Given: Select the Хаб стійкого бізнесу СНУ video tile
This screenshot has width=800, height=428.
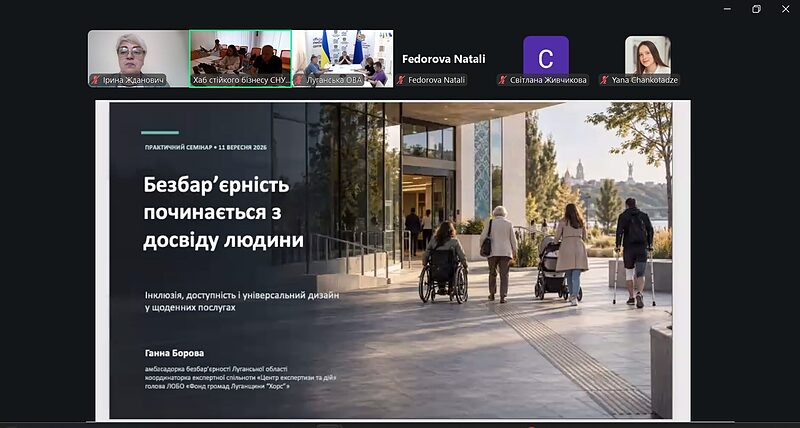Looking at the screenshot, I should point(240,59).
